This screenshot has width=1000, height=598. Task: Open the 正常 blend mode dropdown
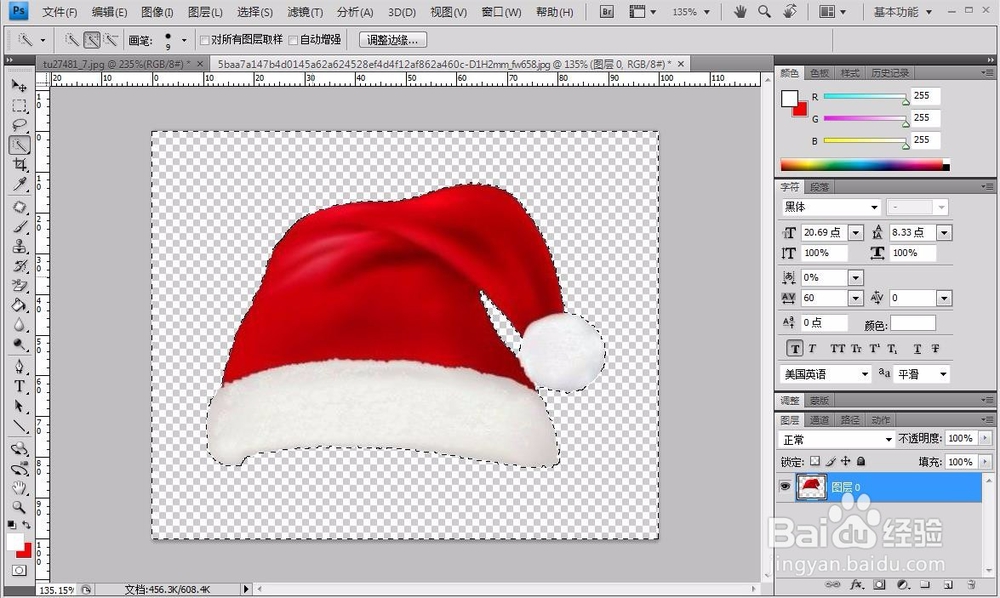[x=888, y=439]
